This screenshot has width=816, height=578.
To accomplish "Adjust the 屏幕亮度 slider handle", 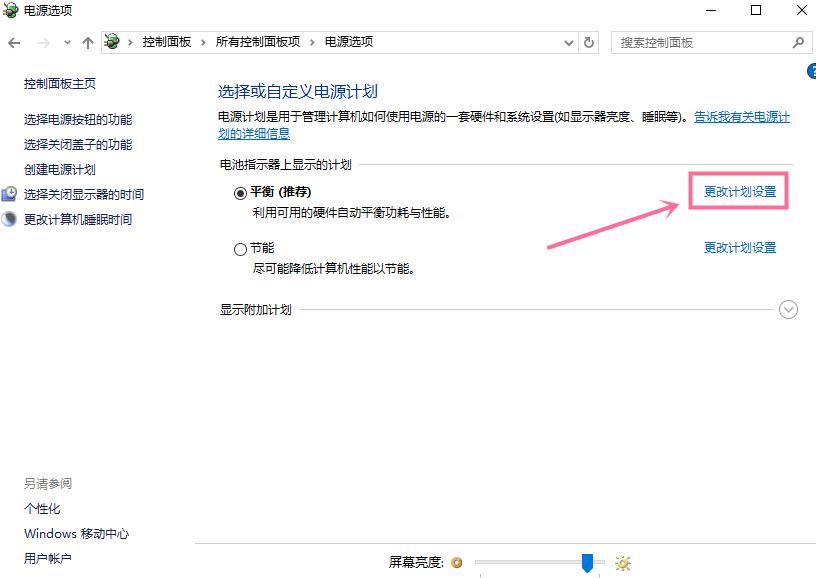I will click(588, 563).
